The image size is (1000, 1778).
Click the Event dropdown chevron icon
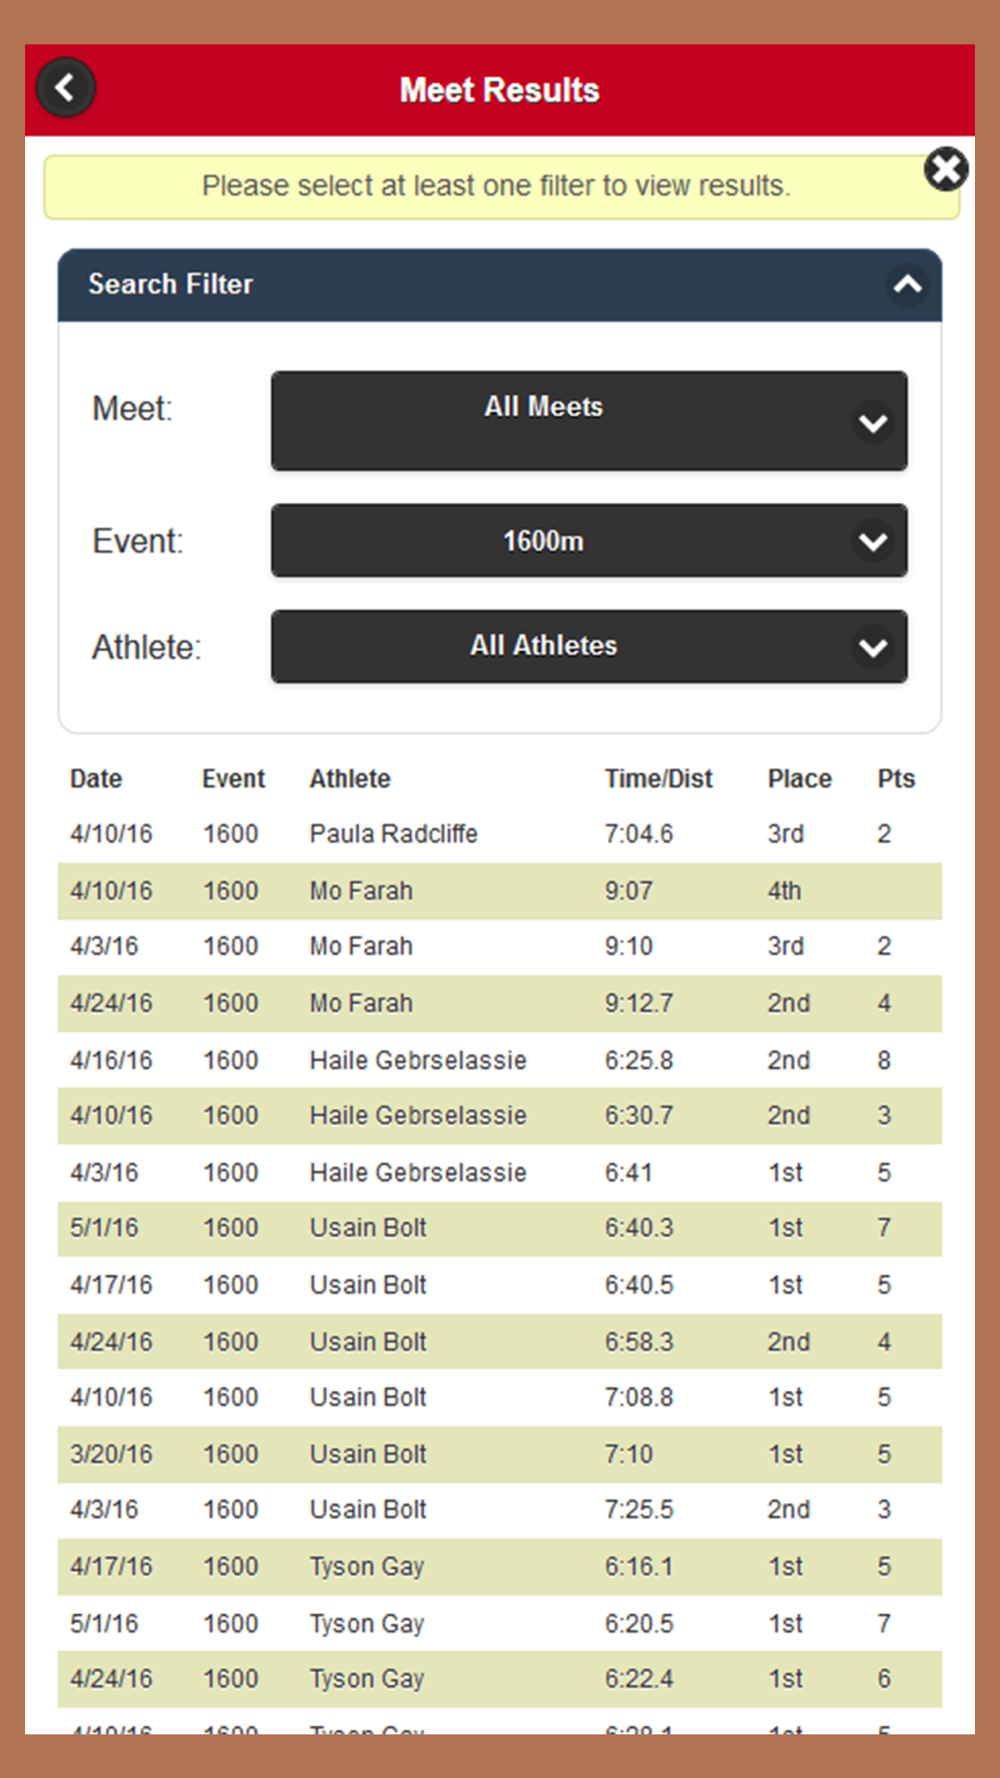pos(873,542)
